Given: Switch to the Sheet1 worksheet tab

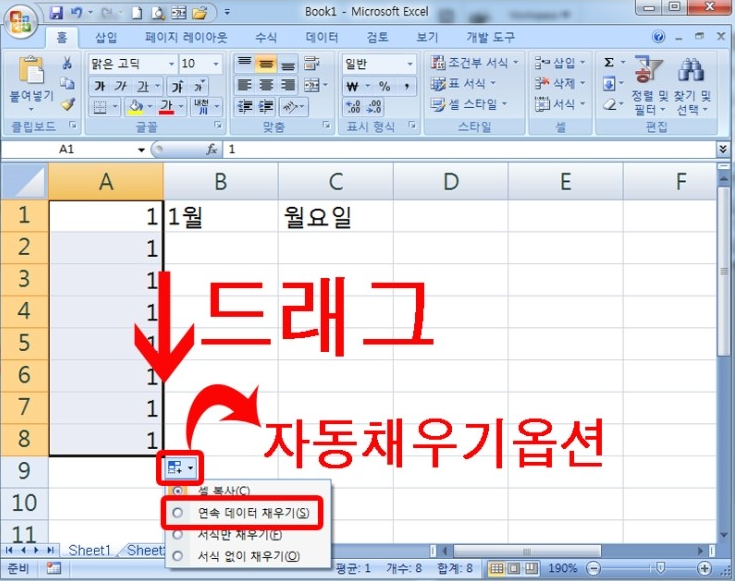Looking at the screenshot, I should pos(90,551).
